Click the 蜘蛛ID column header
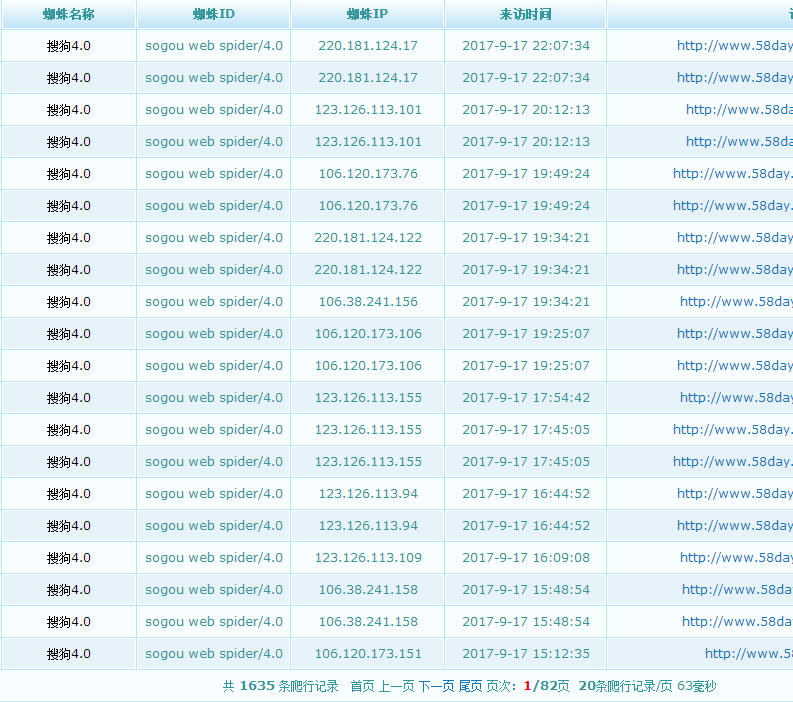793x702 pixels. coord(213,14)
